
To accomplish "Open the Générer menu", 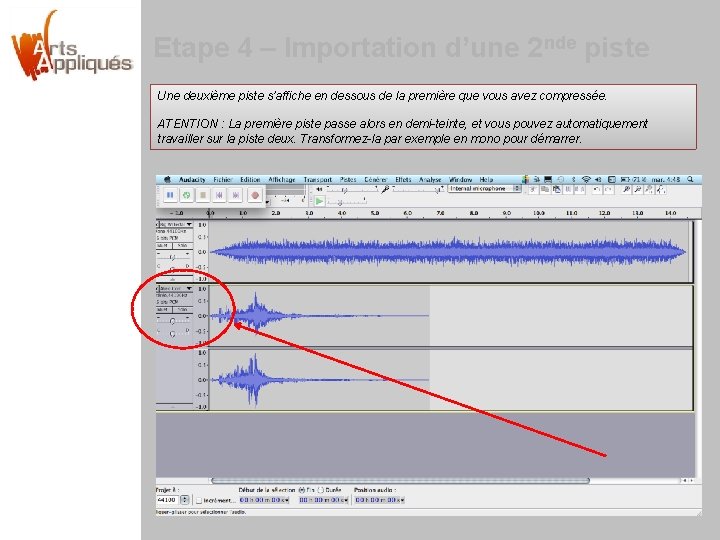I will (376, 180).
